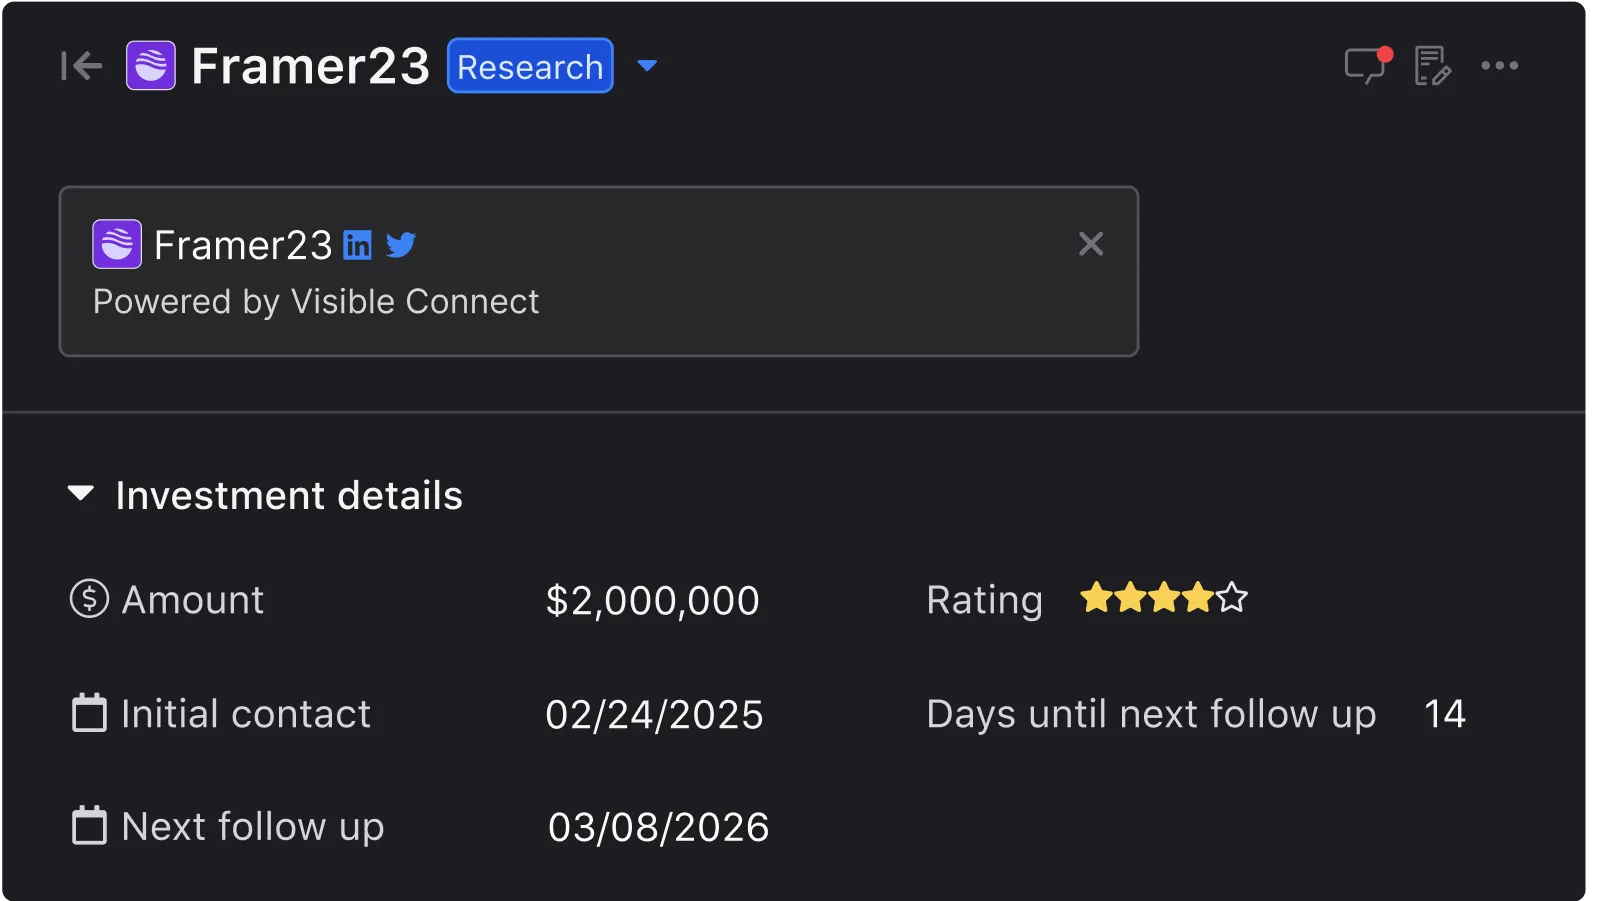Set rating to five stars
The width and height of the screenshot is (1600, 901).
(x=1233, y=598)
